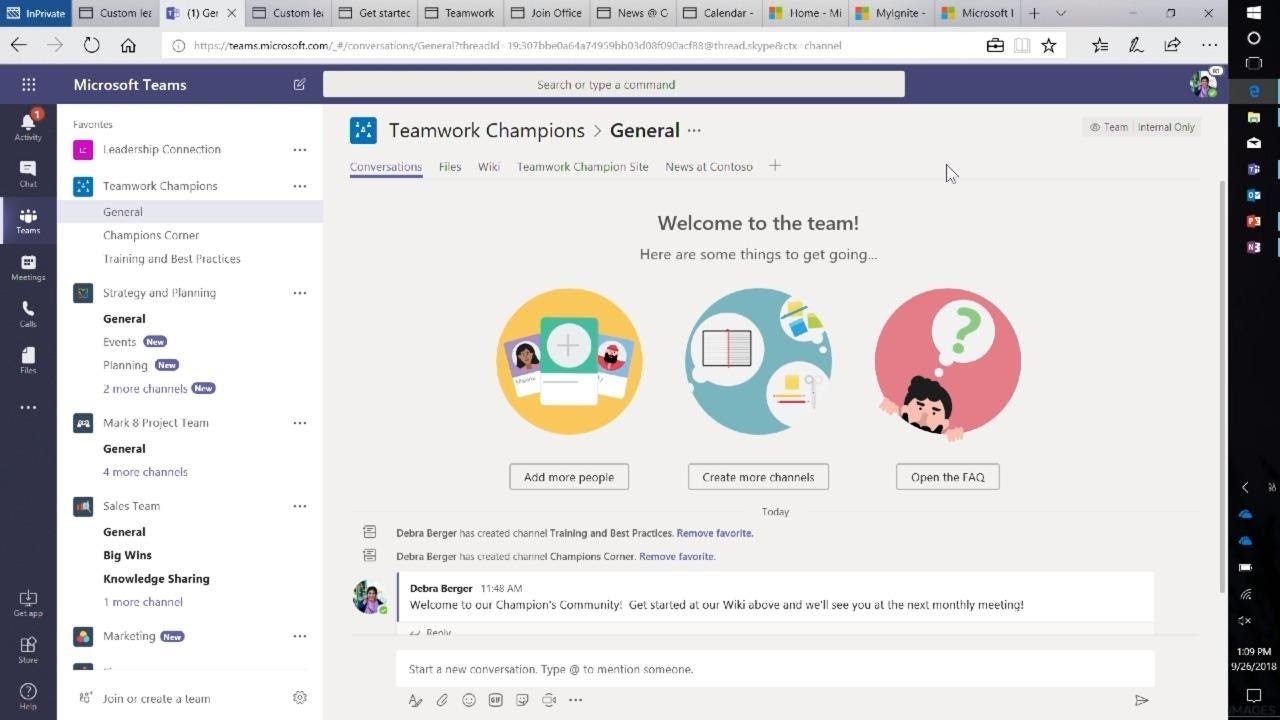Viewport: 1280px width, 720px height.
Task: Open the Big Wins channel
Action: (x=127, y=555)
